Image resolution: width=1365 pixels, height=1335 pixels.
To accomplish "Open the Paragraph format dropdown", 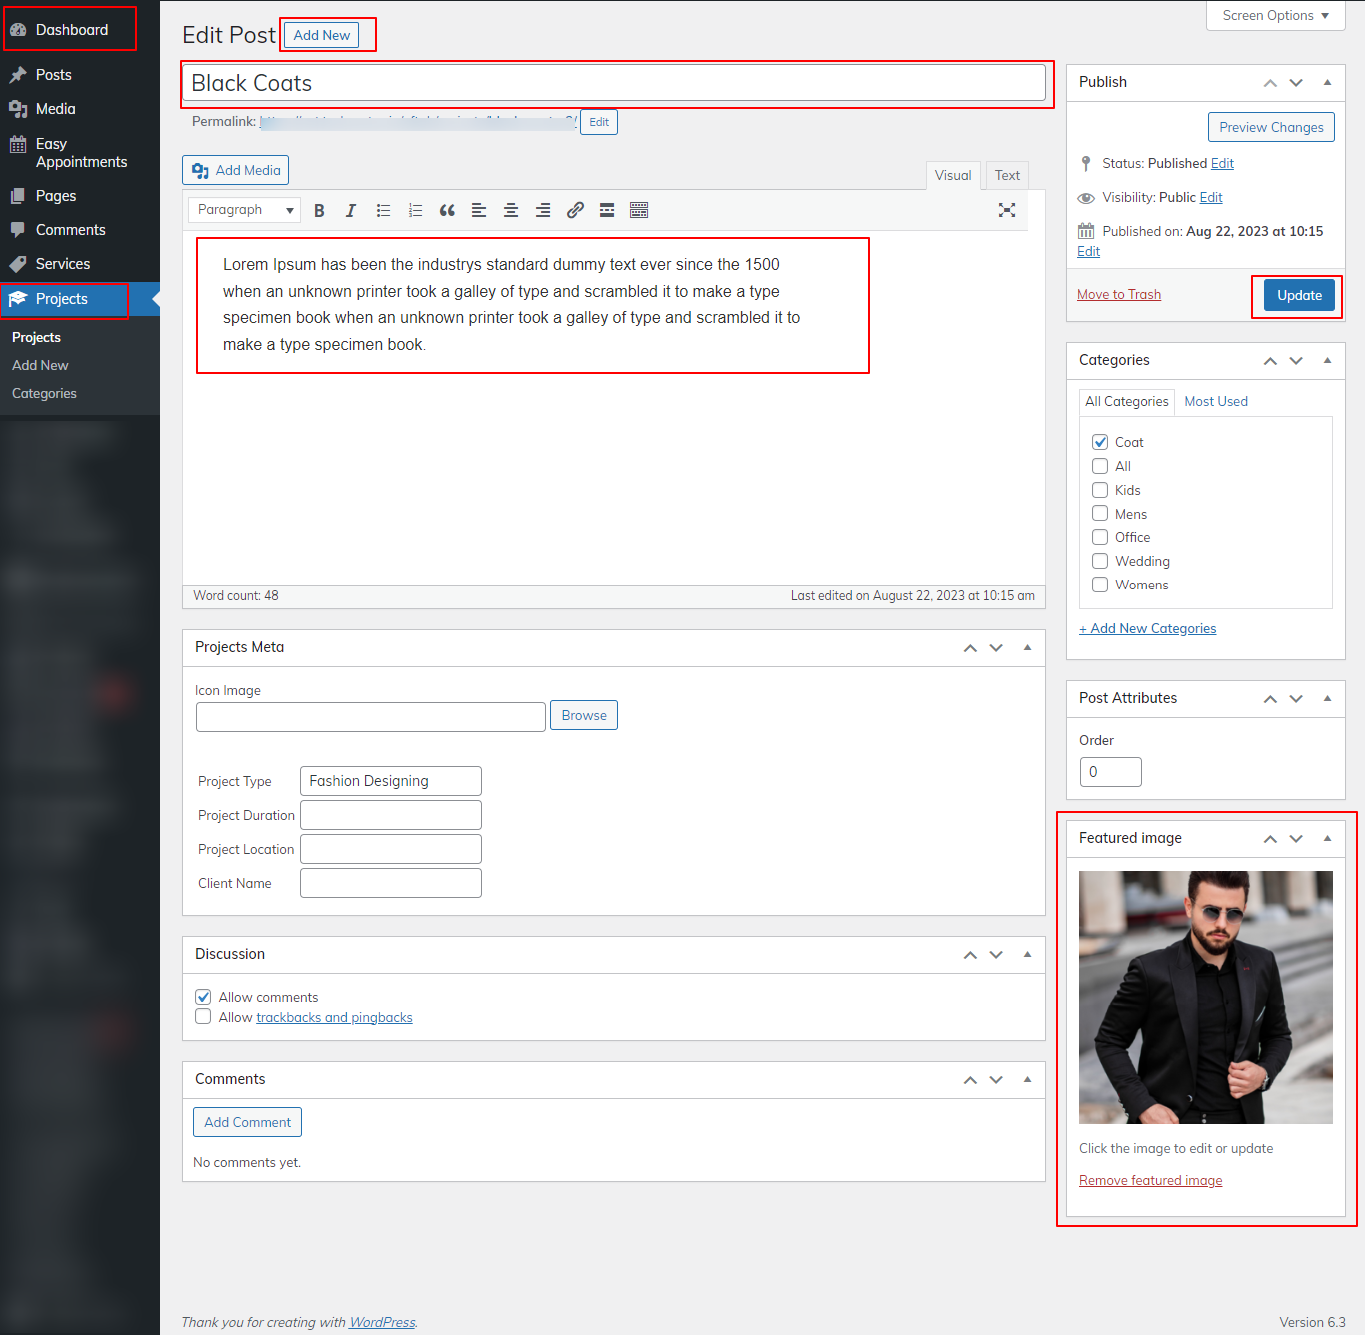I will pos(246,210).
